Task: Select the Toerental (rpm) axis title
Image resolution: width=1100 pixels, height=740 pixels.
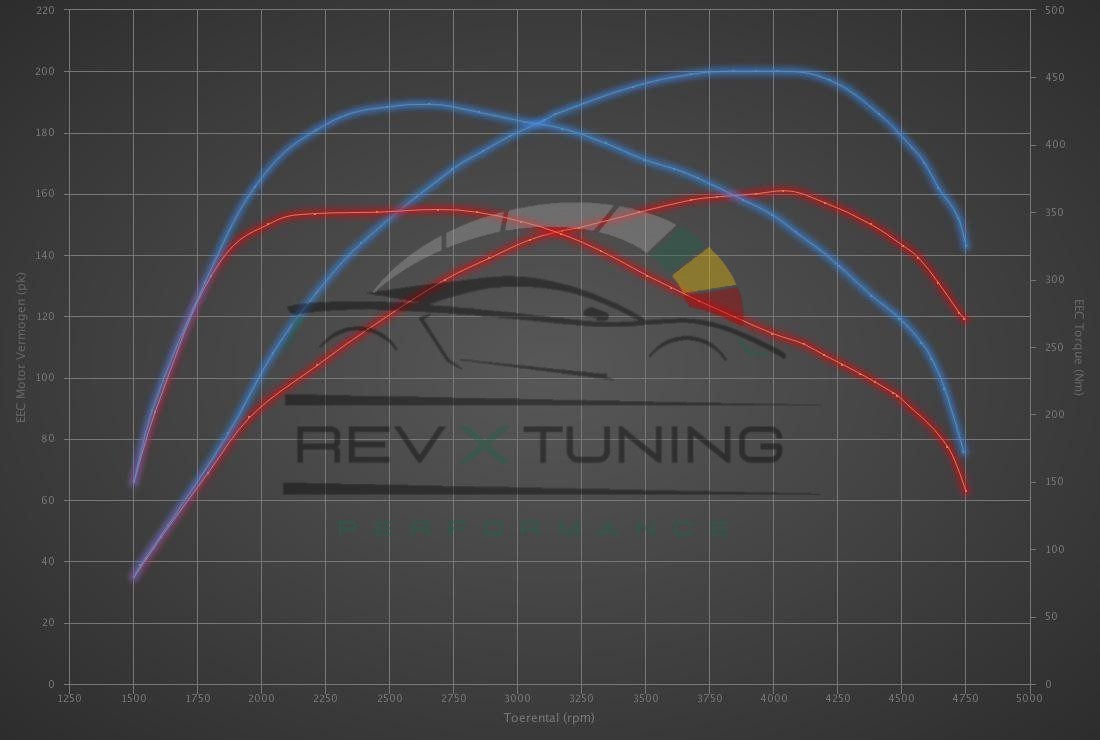Action: [x=549, y=717]
